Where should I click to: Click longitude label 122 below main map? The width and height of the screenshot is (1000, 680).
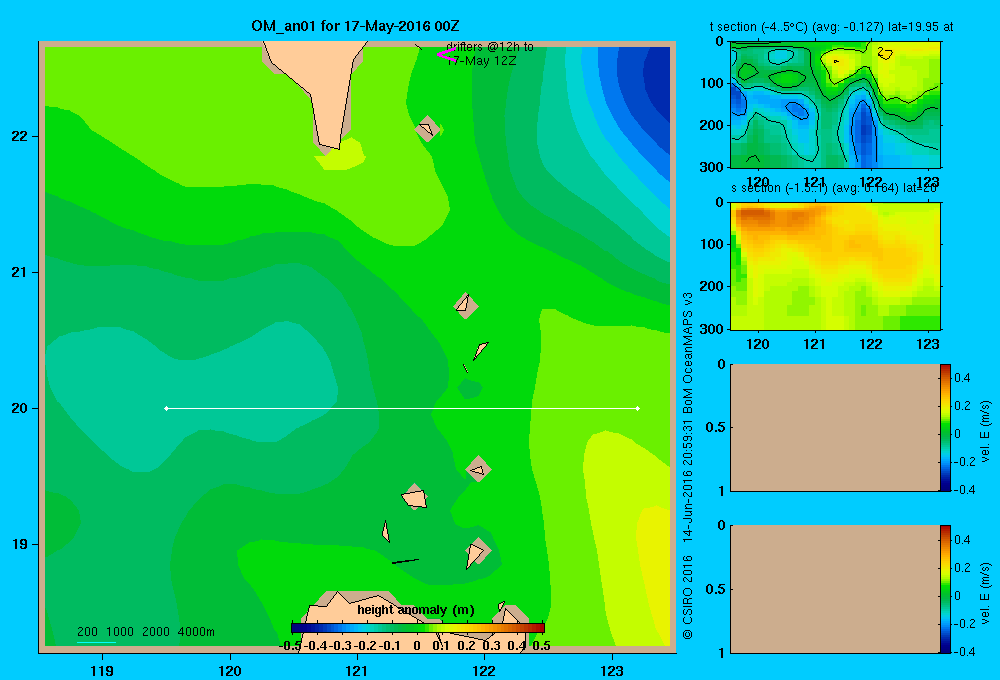coord(484,670)
